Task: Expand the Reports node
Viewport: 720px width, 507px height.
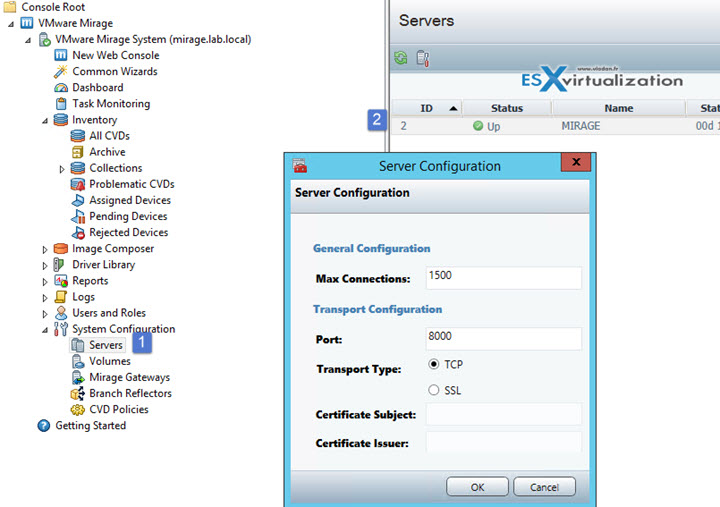Action: [x=45, y=282]
